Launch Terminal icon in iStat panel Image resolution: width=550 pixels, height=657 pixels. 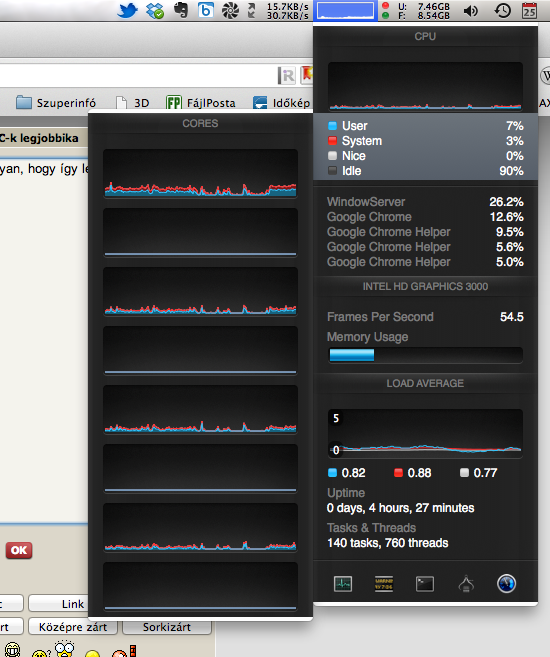pos(425,584)
